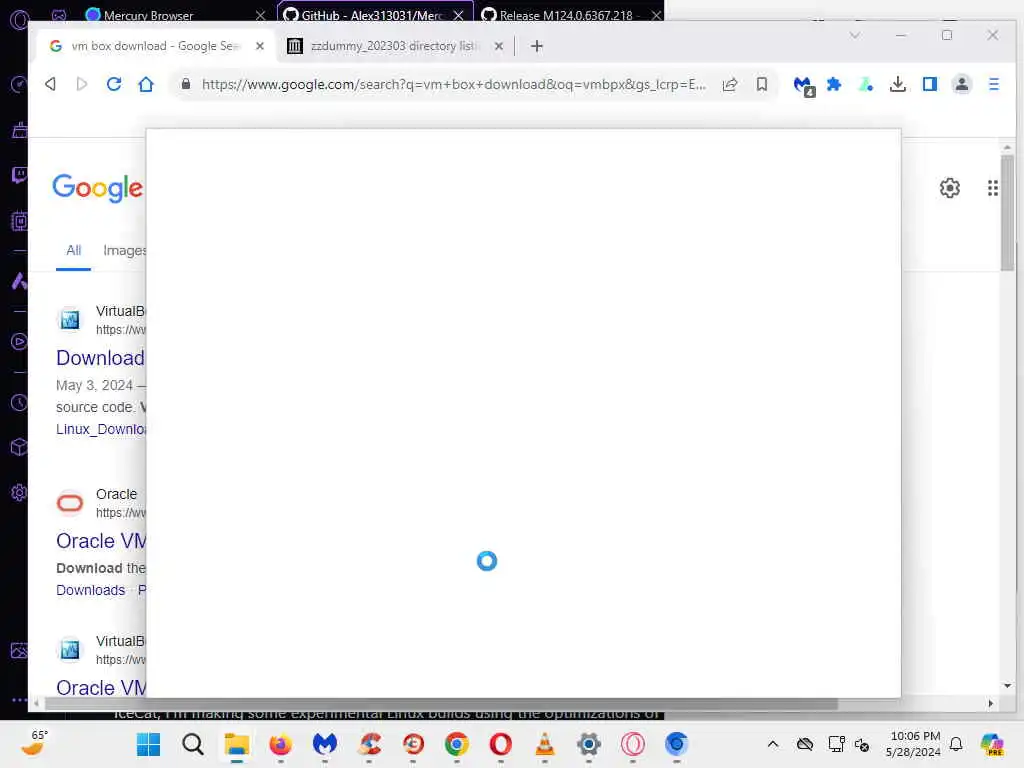Click the Google logo
This screenshot has width=1024, height=768.
(97, 188)
